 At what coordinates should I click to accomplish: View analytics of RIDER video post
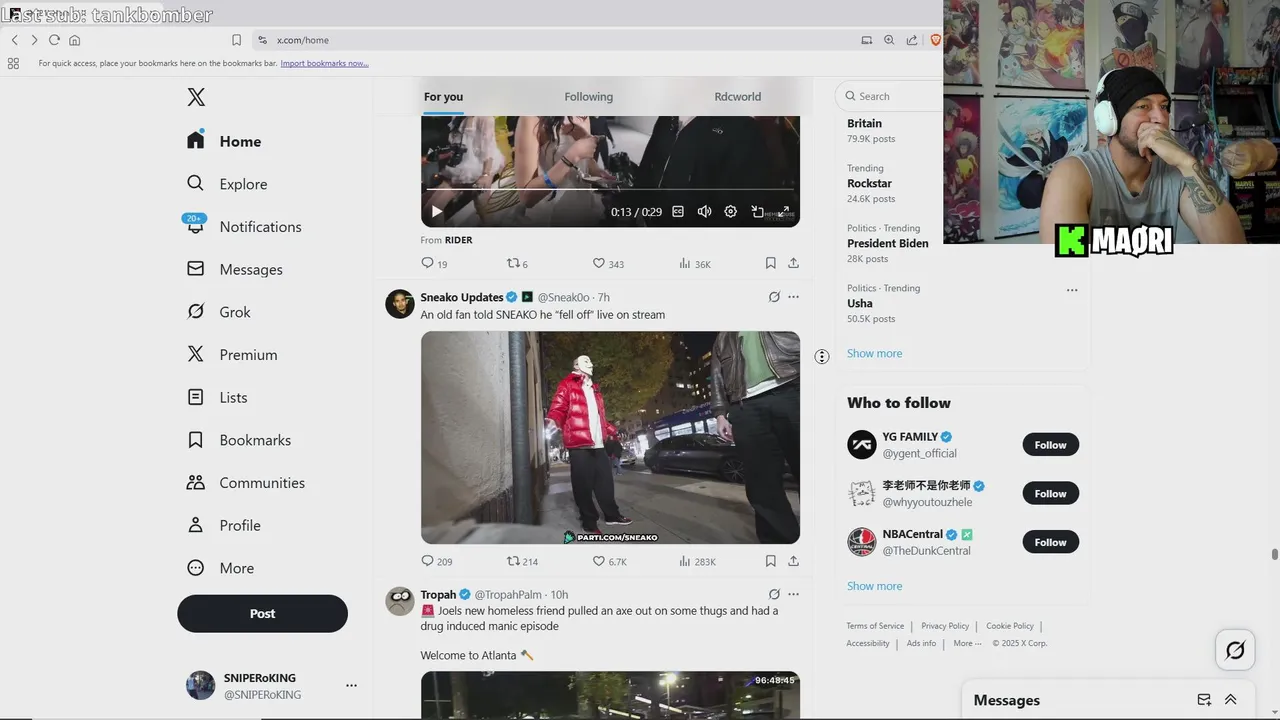[x=694, y=263]
